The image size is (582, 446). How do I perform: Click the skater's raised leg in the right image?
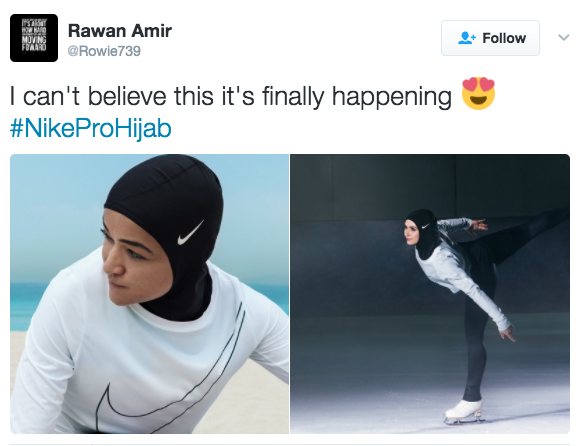(x=520, y=237)
